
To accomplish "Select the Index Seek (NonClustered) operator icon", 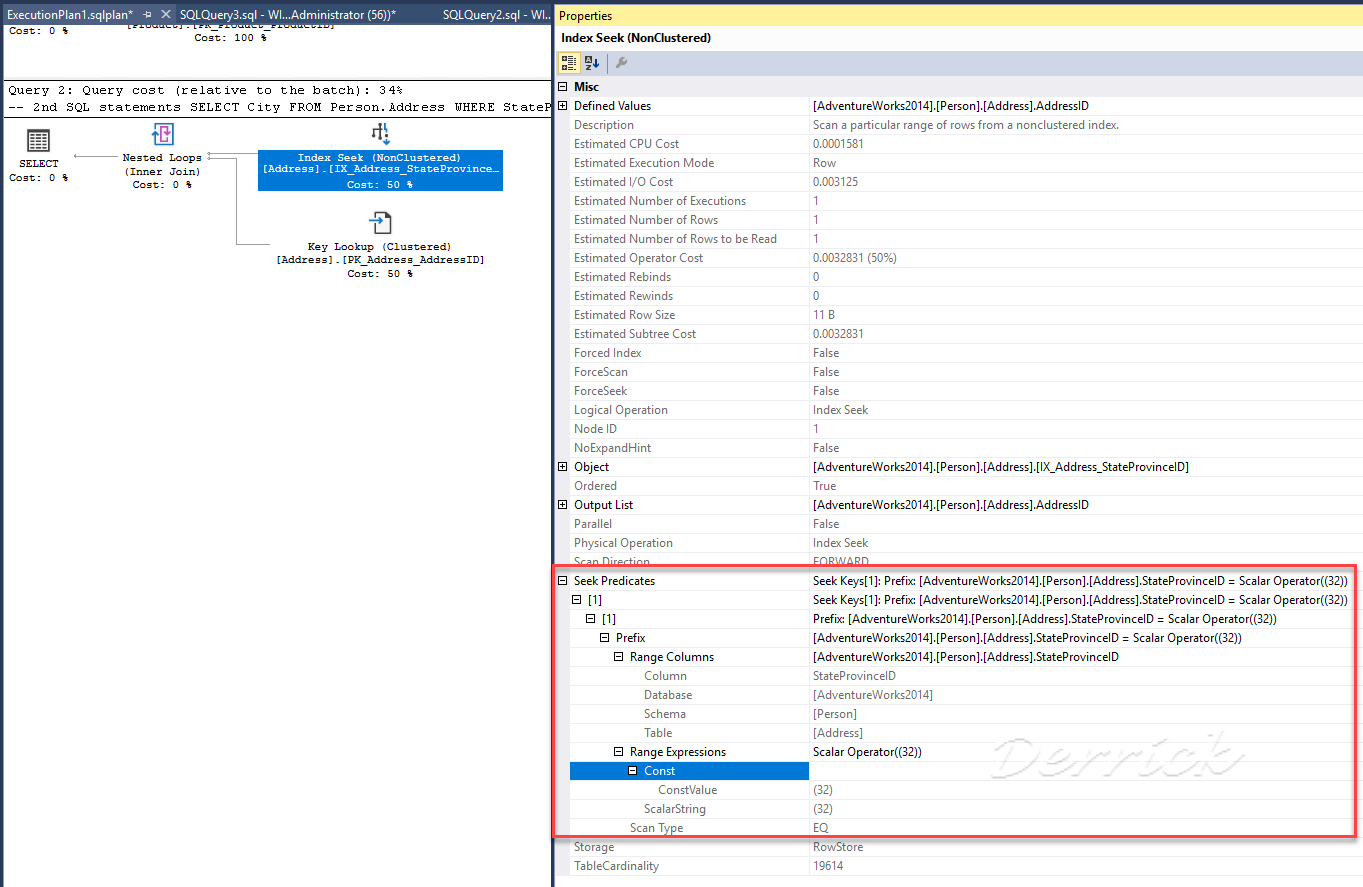I will [380, 133].
